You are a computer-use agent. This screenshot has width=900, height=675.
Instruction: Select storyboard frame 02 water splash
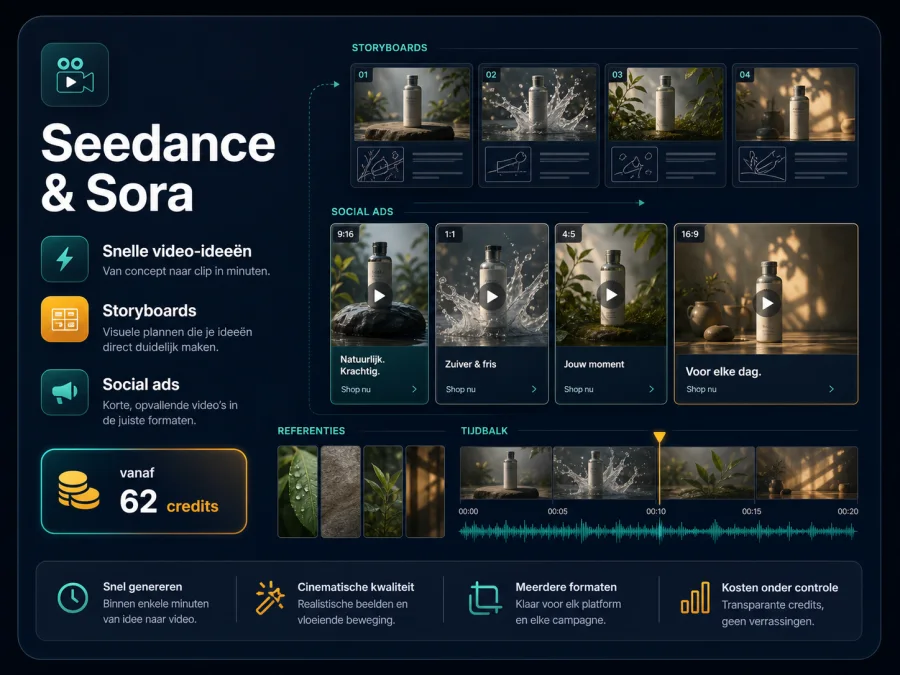click(539, 104)
